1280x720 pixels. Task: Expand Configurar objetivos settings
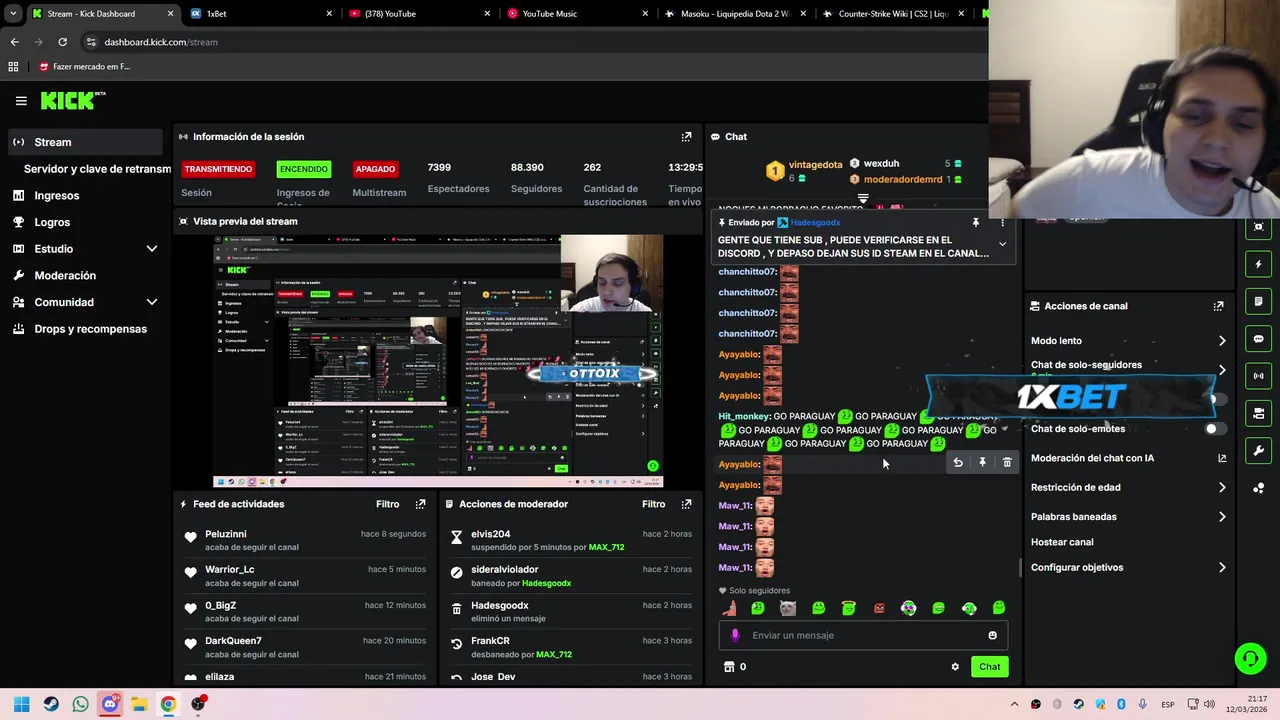1222,568
